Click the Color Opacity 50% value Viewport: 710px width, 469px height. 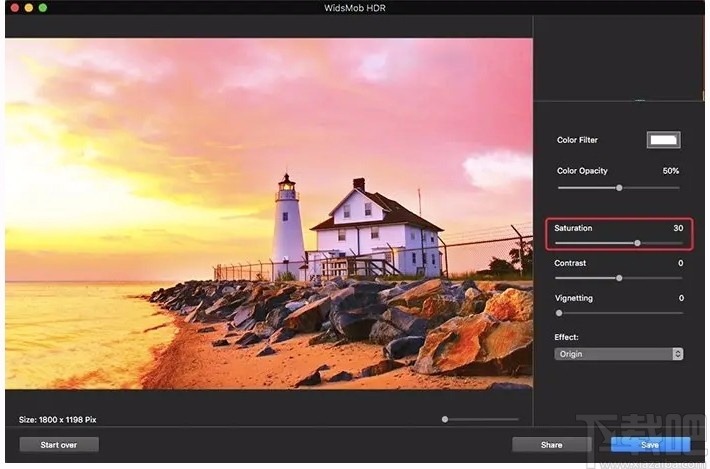click(x=671, y=171)
